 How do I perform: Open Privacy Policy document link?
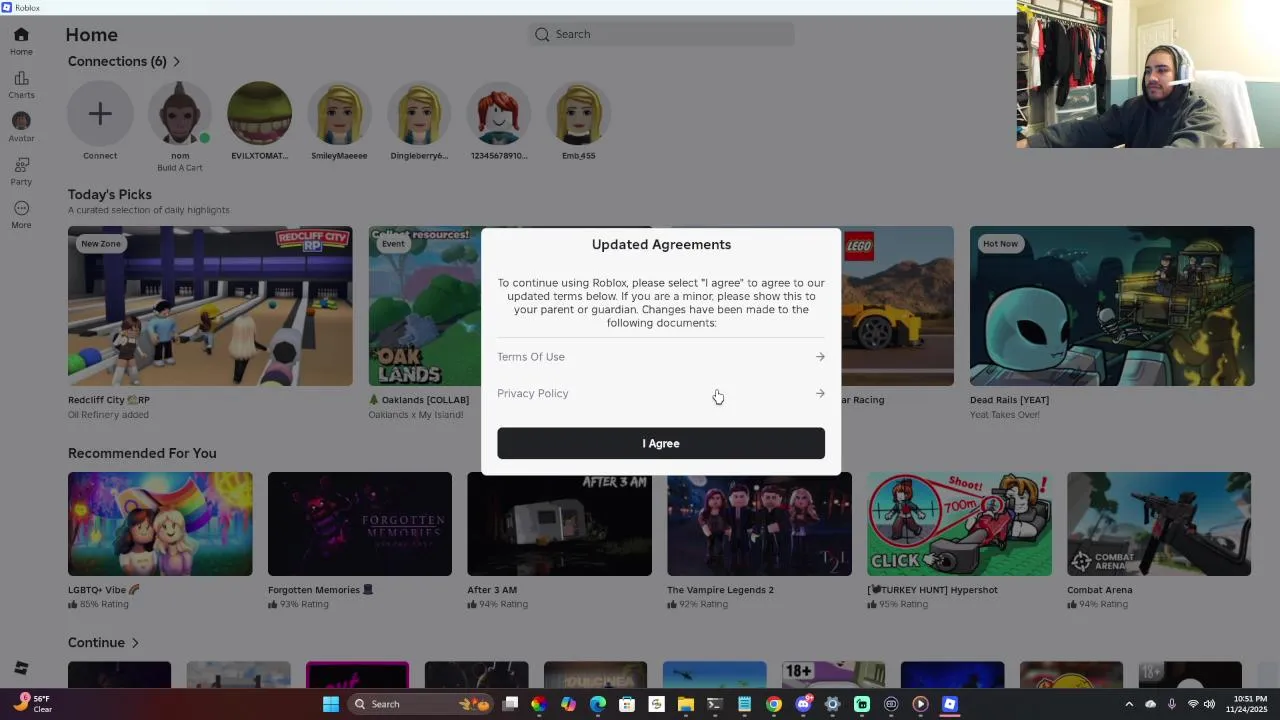[533, 393]
